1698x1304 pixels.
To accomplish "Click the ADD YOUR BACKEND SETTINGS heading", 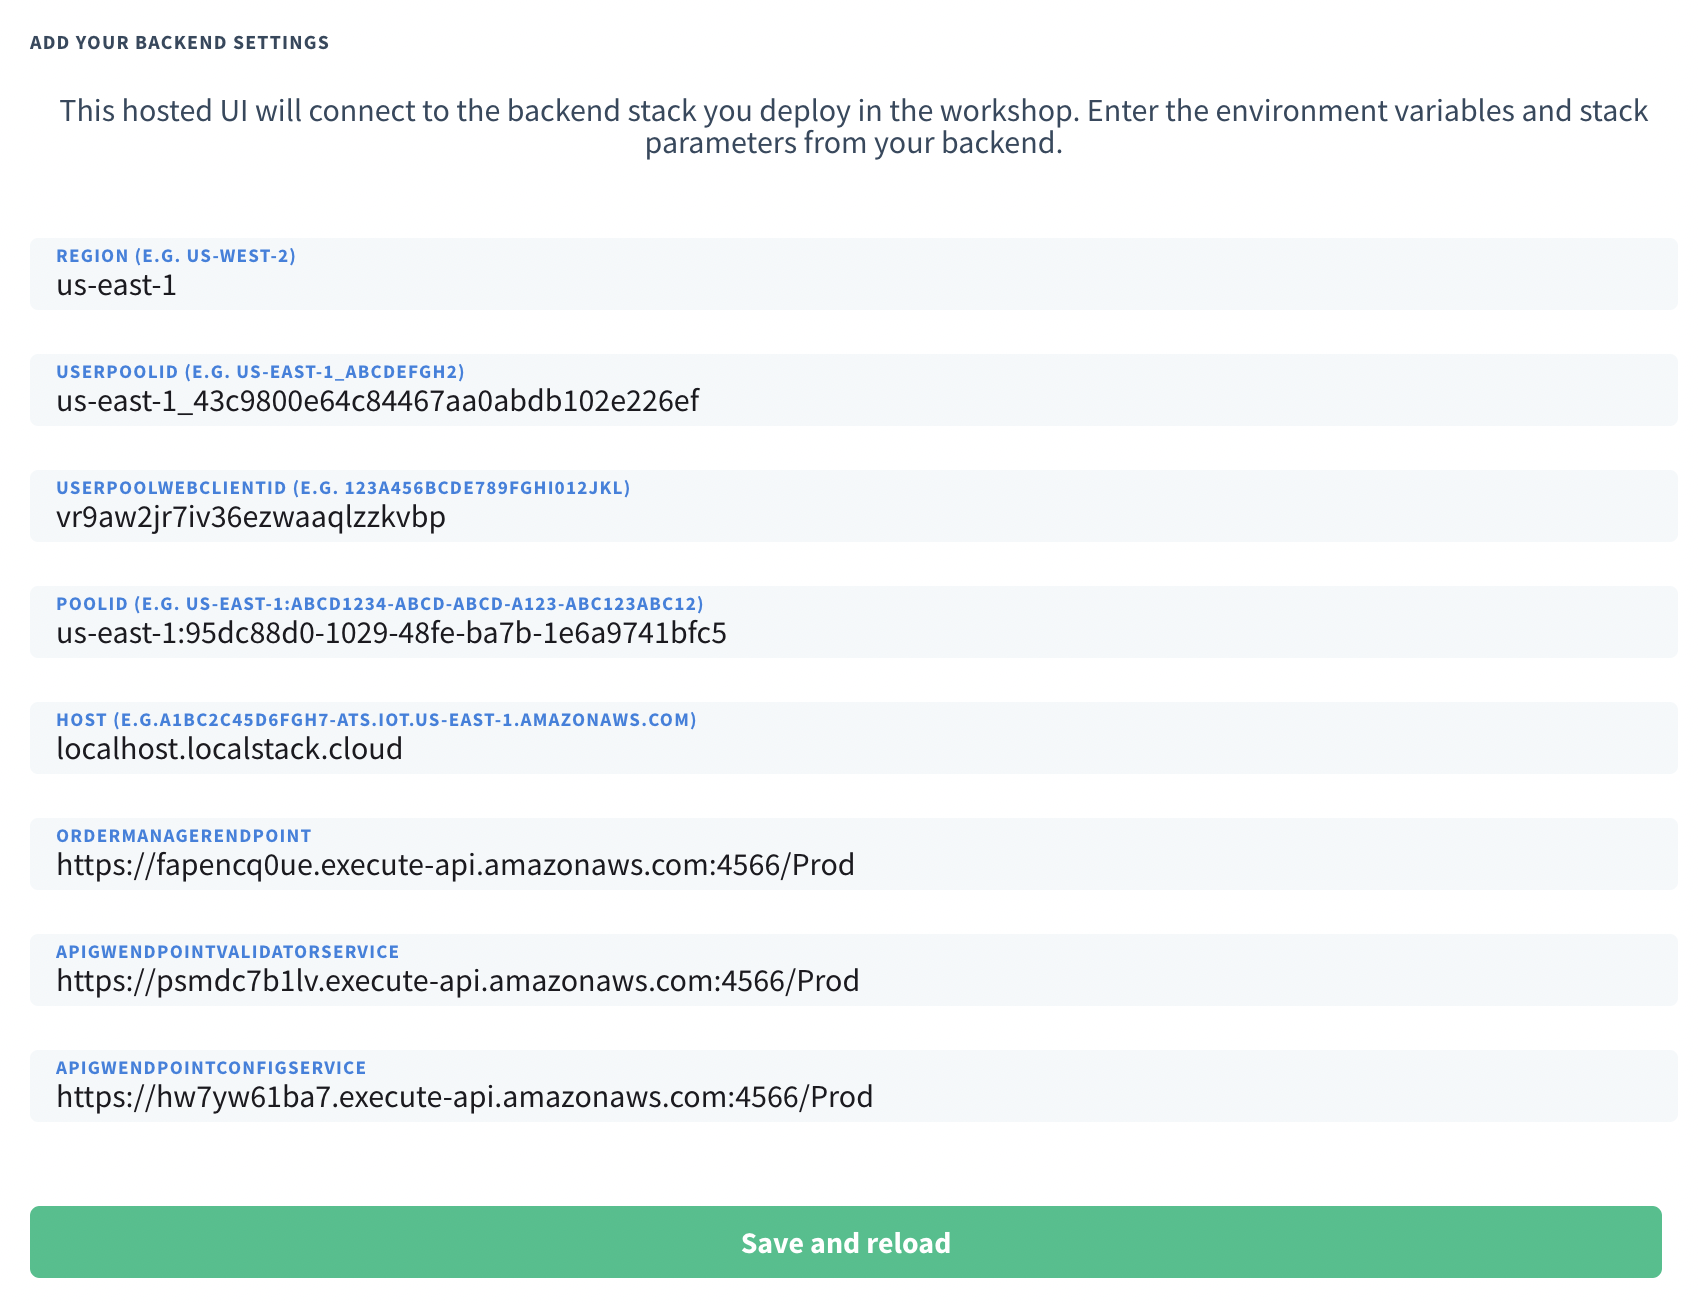I will coord(179,42).
